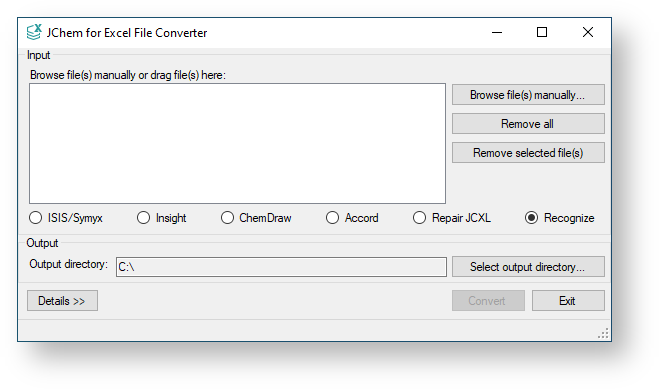Click inside the input file list box
Viewport: 660px width, 390px height.
coord(237,143)
